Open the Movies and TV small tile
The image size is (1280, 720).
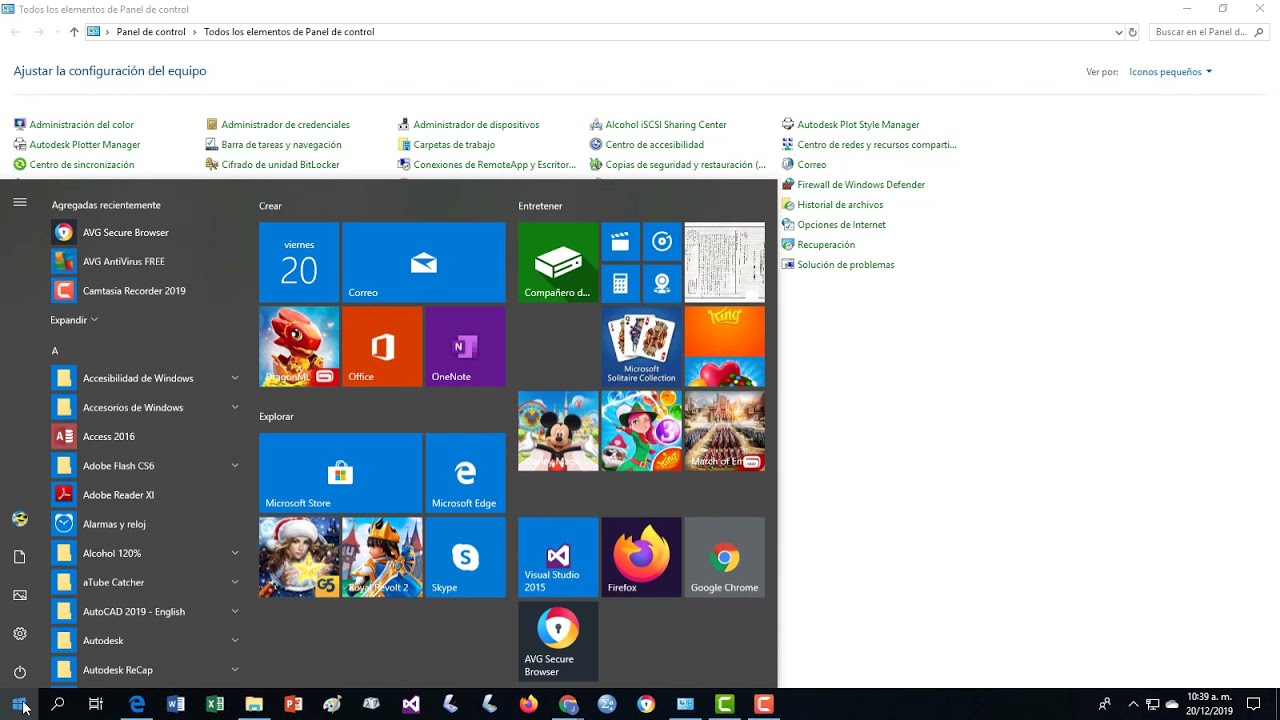click(620, 241)
